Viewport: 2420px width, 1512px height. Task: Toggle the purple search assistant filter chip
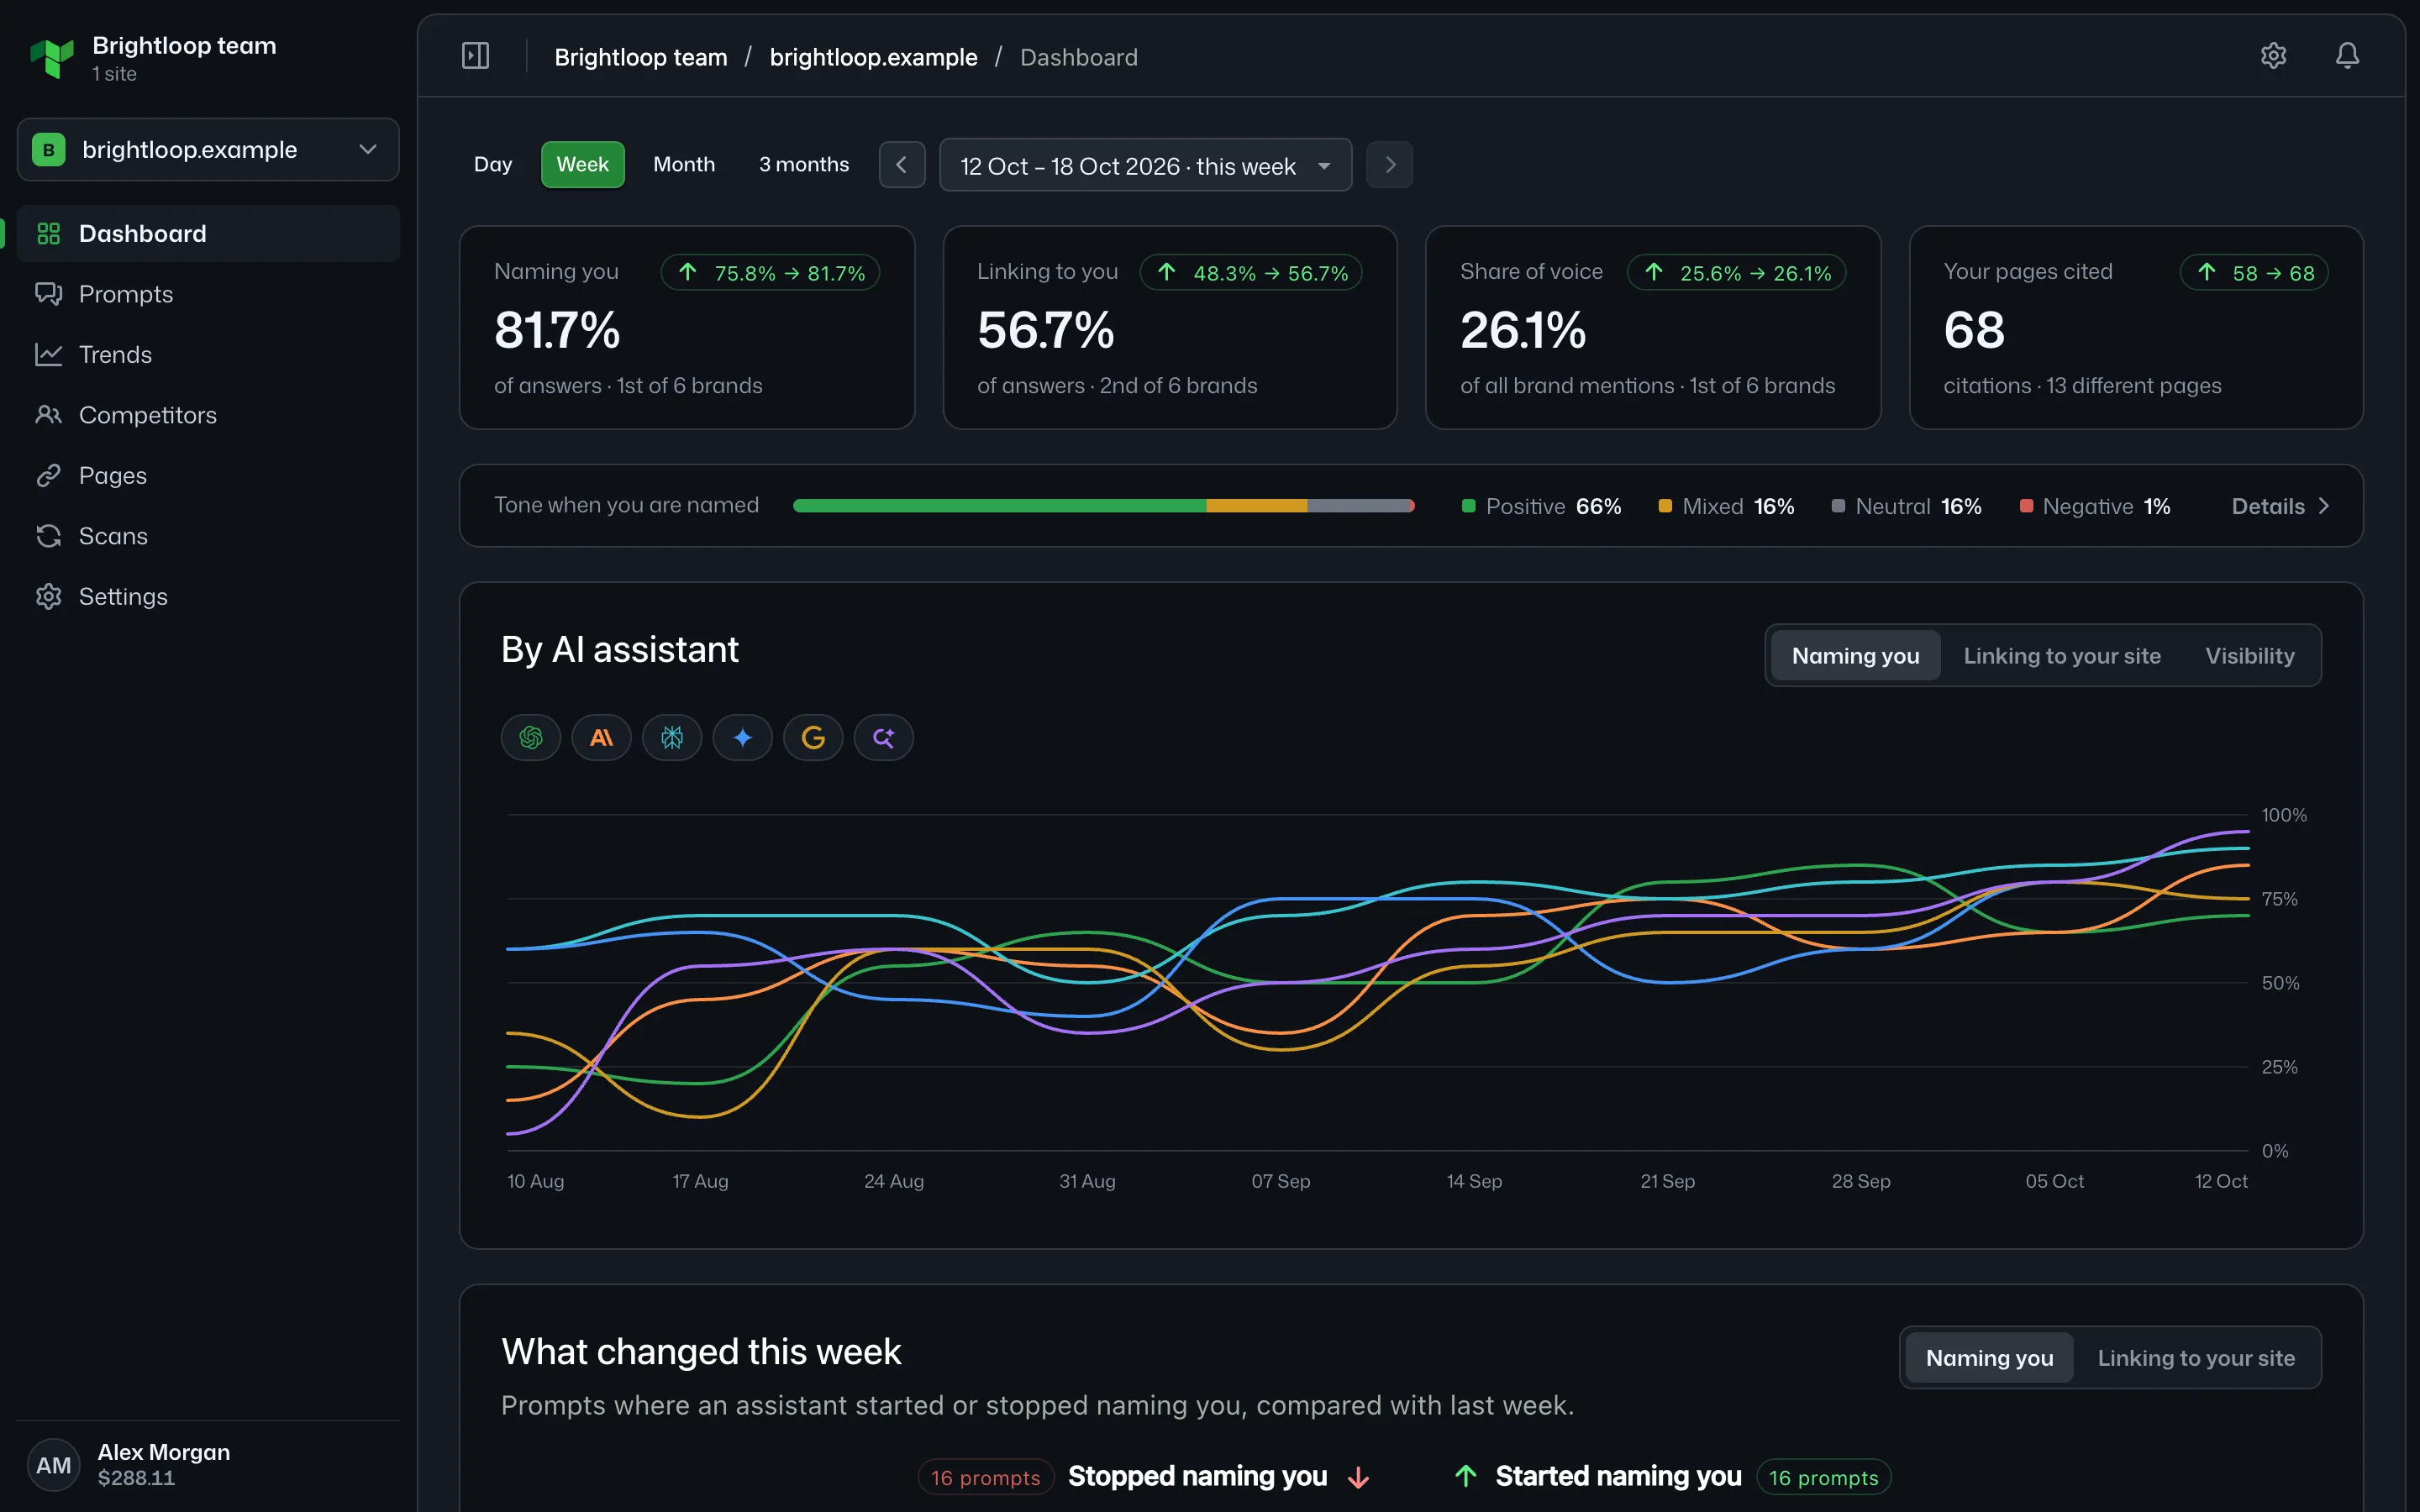click(x=884, y=738)
